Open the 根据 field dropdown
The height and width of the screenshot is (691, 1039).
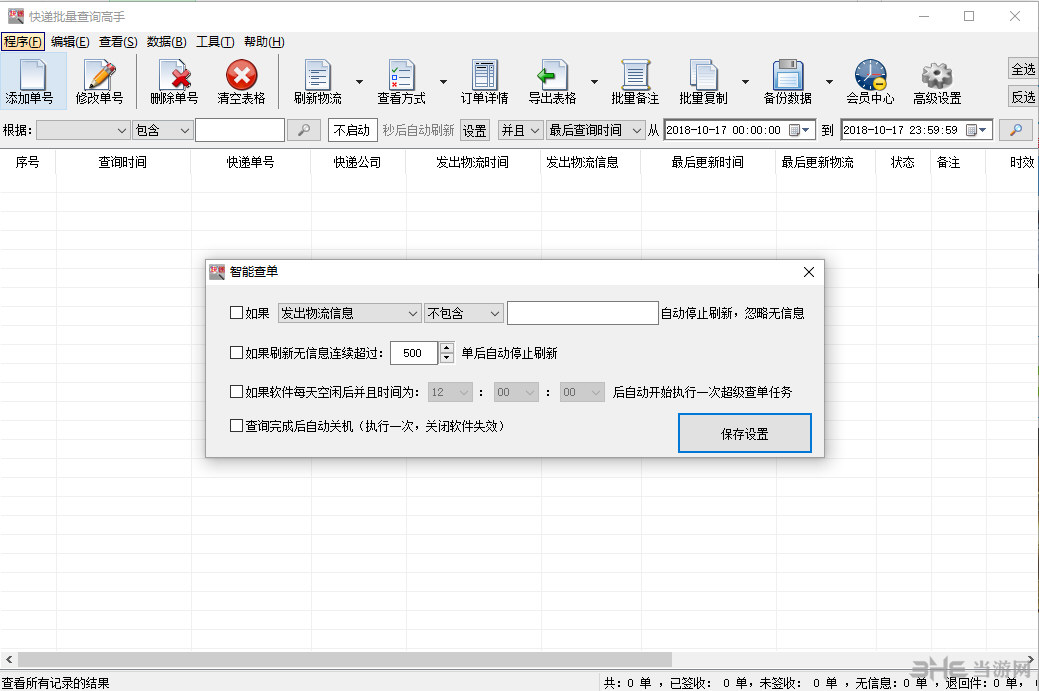coord(83,131)
